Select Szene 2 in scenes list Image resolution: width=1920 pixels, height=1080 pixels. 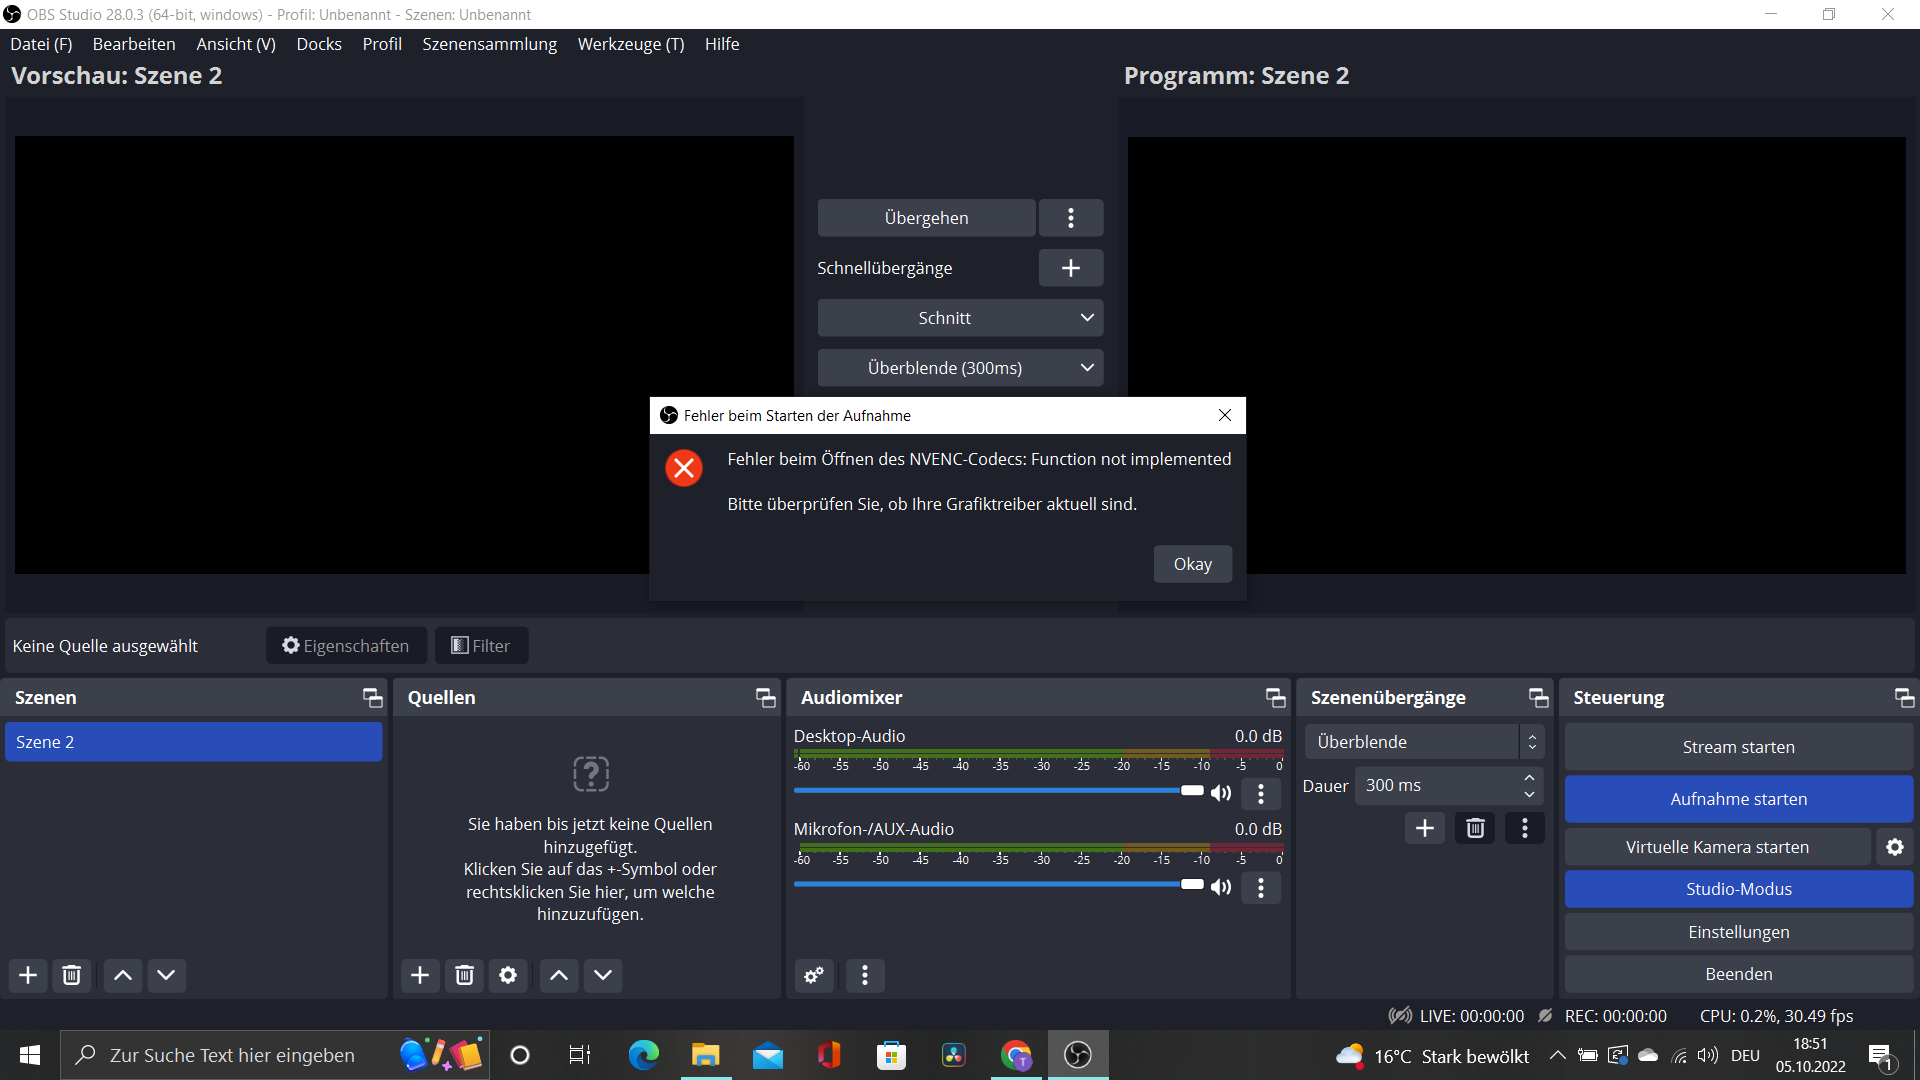pos(194,742)
